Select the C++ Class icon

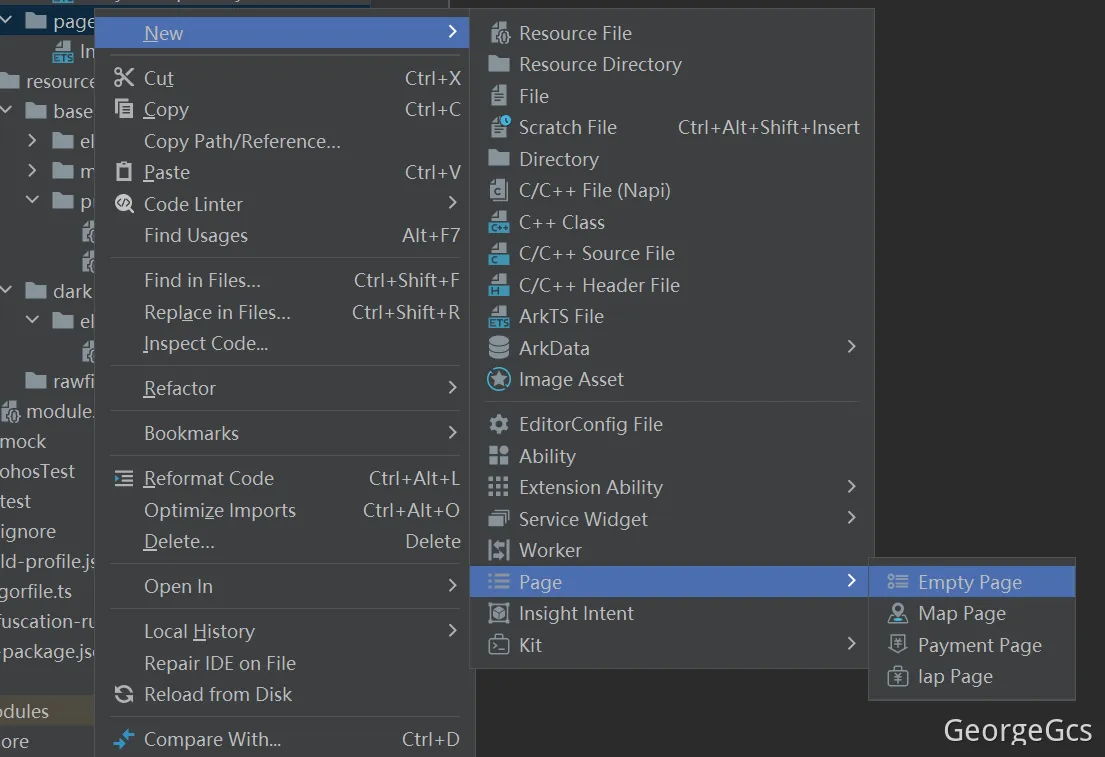pos(499,222)
